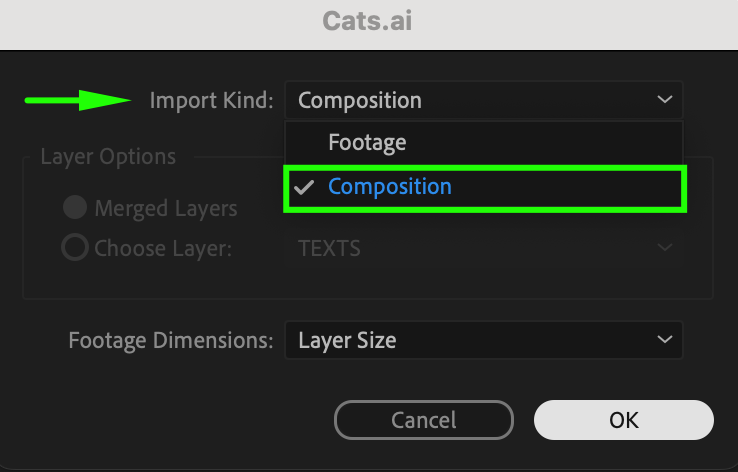Click the Choose Layer label text
Screen dimensions: 738x472
point(163,247)
